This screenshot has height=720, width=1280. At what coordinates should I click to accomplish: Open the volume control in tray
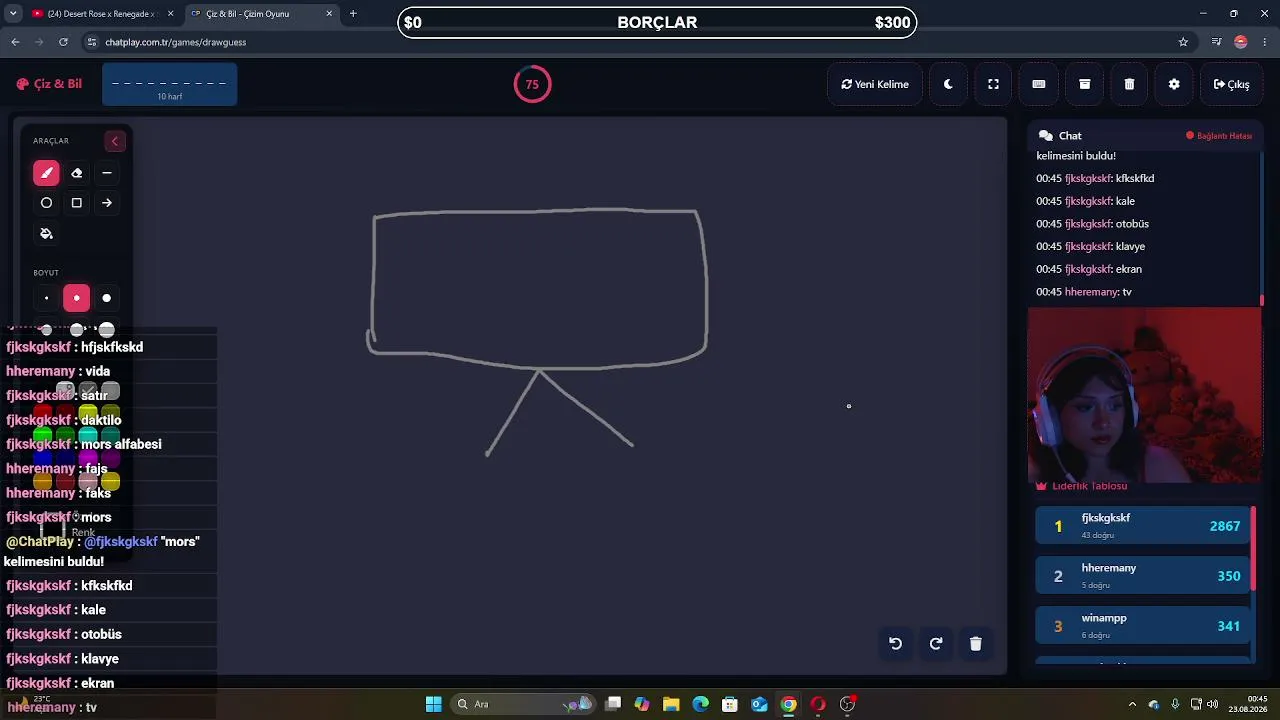coord(1213,704)
